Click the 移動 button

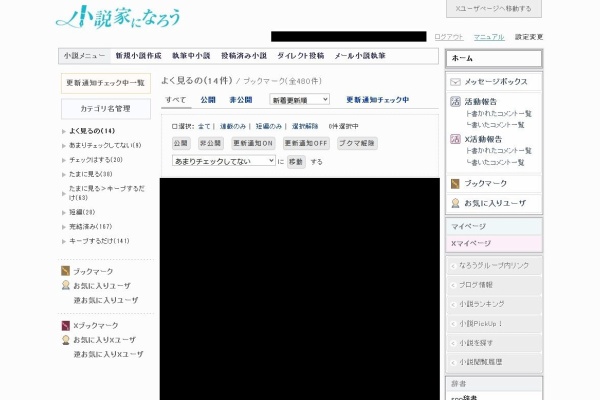[x=296, y=162]
